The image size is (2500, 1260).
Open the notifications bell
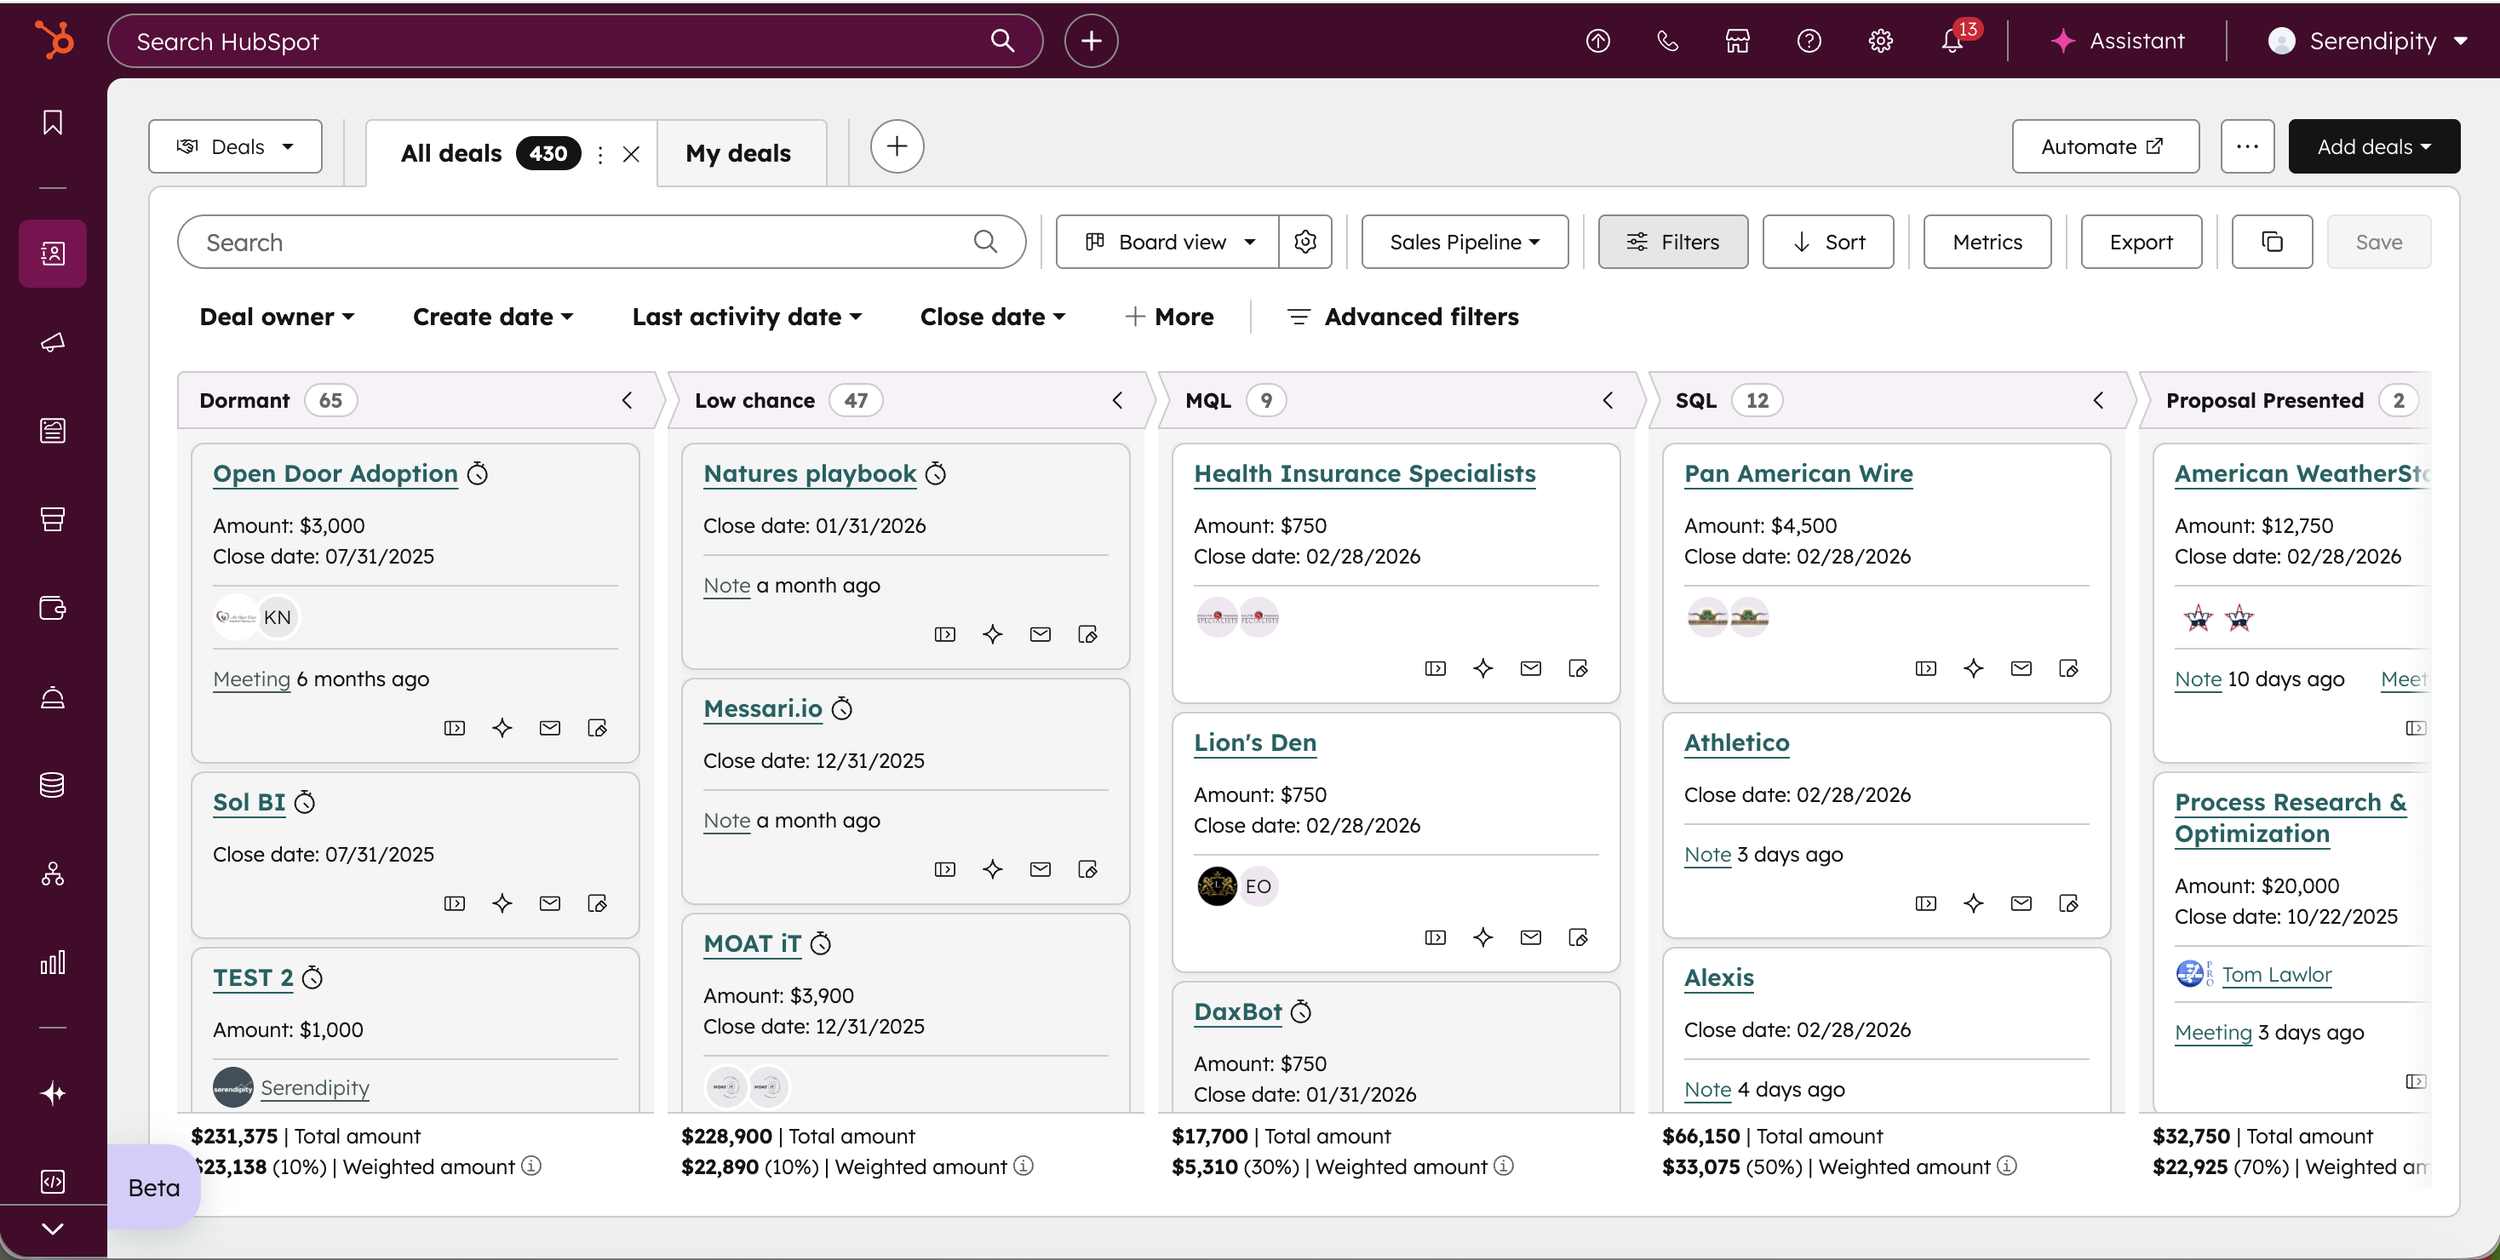(1951, 41)
